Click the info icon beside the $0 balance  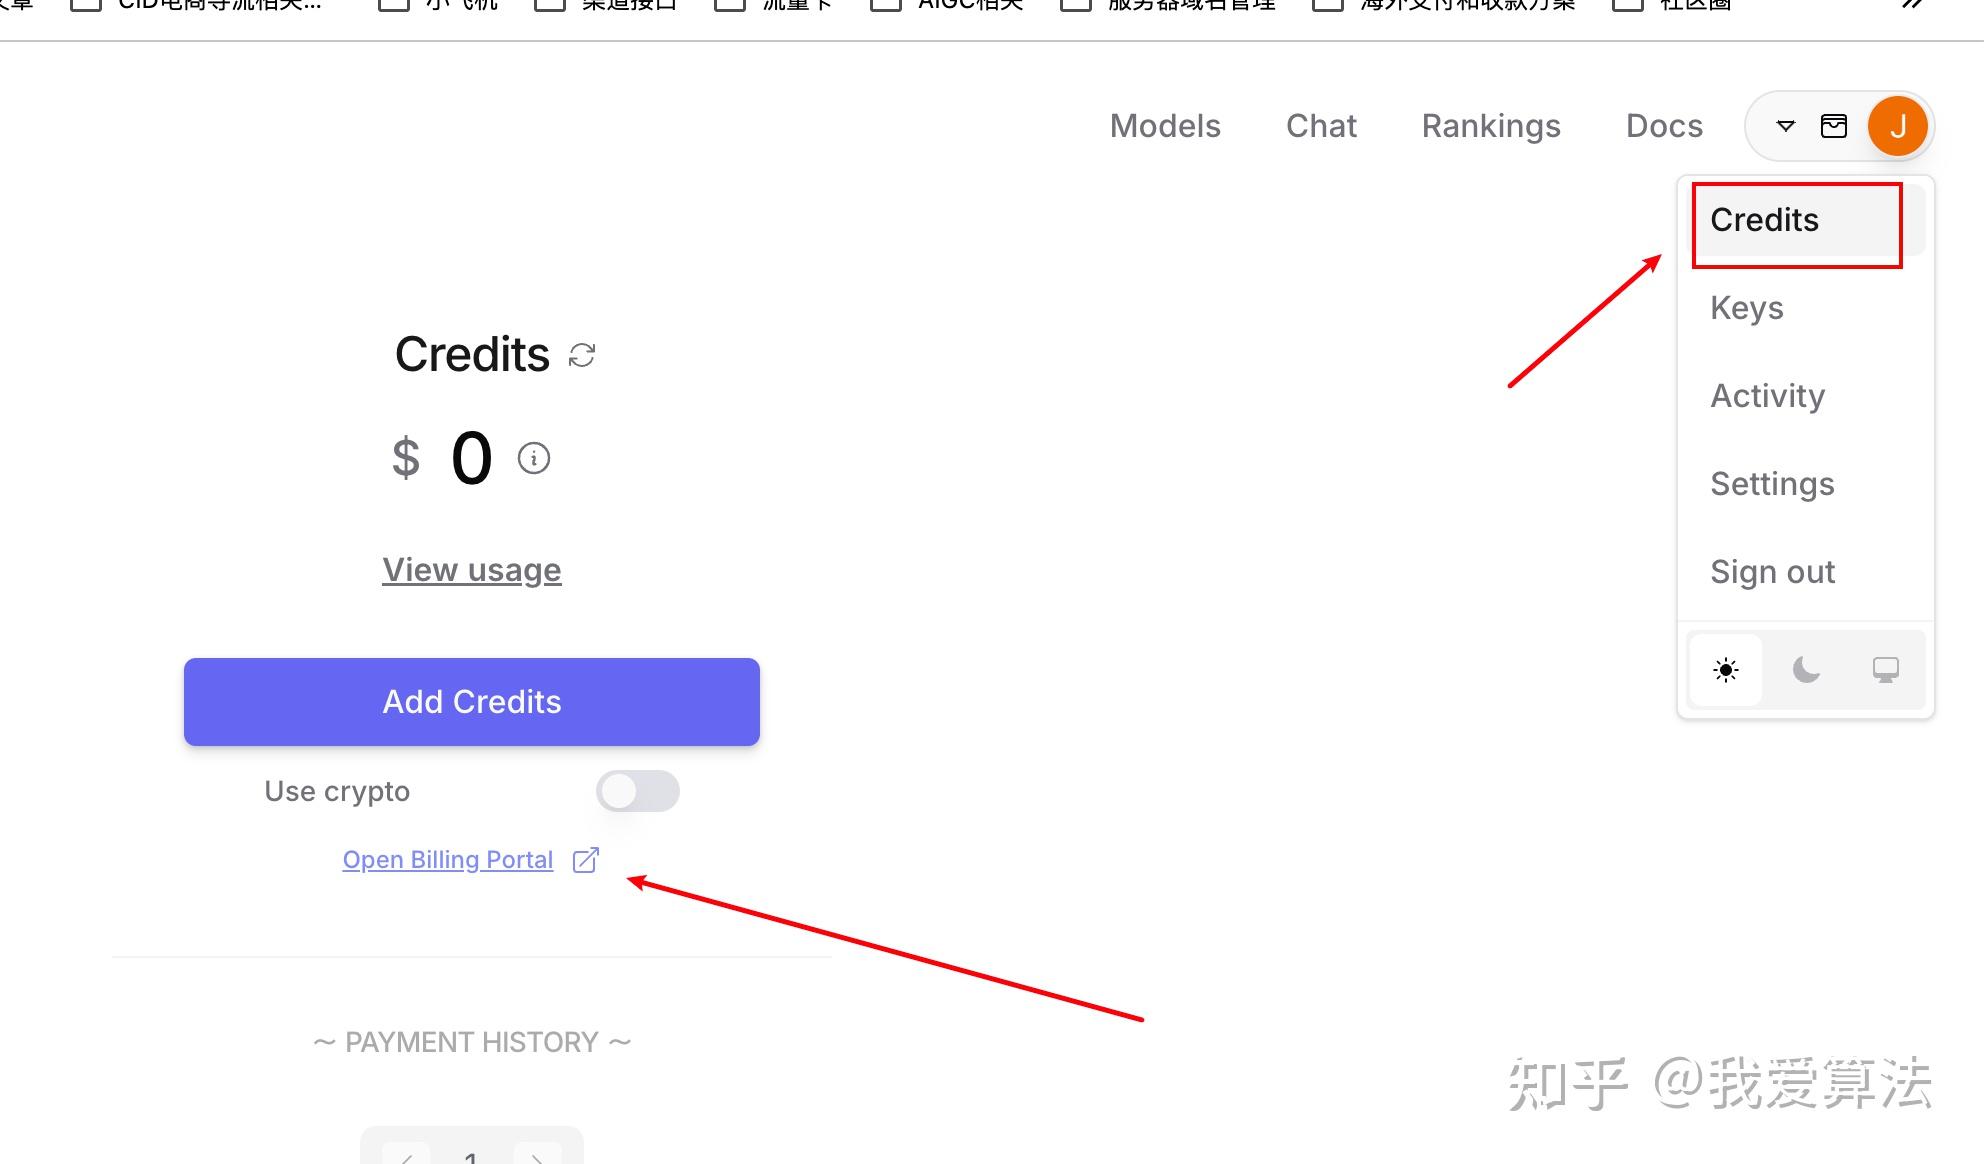[533, 459]
